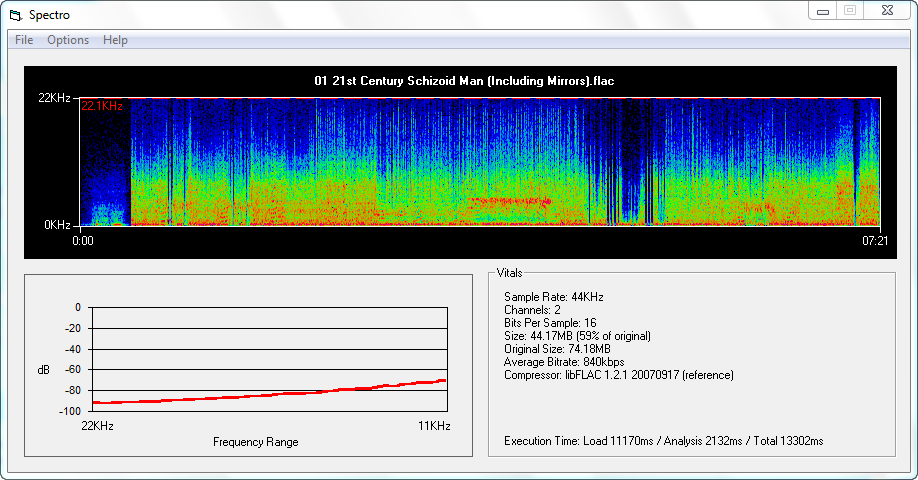The image size is (918, 480).
Task: Open the File menu
Action: (24, 40)
